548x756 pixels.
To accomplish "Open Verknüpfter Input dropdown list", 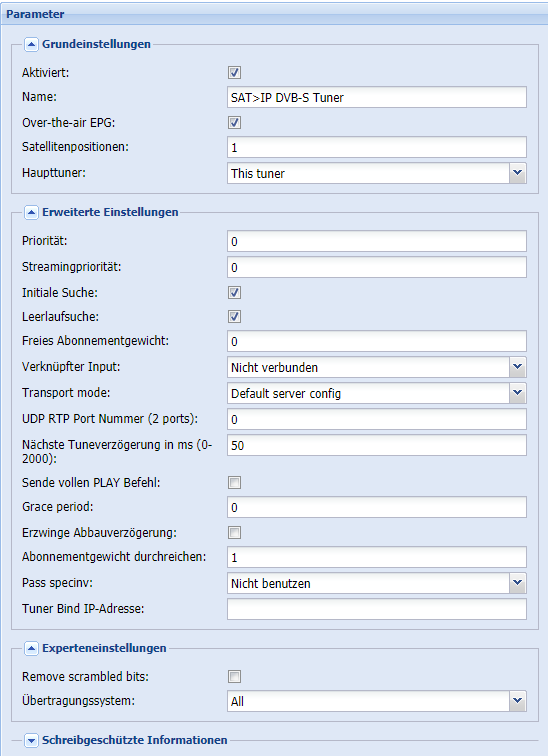I will tap(518, 367).
